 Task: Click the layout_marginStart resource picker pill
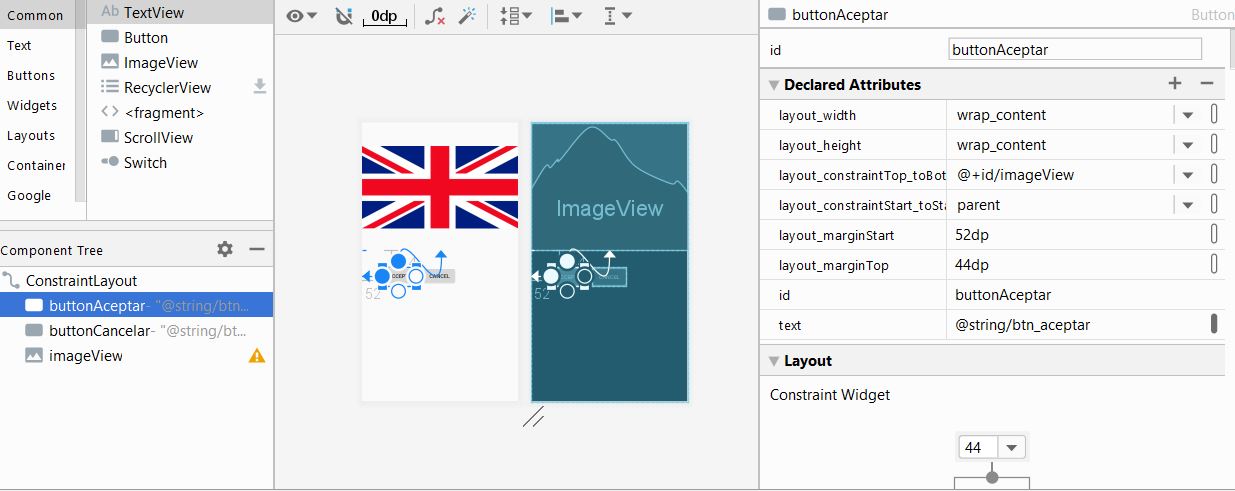coord(1214,235)
